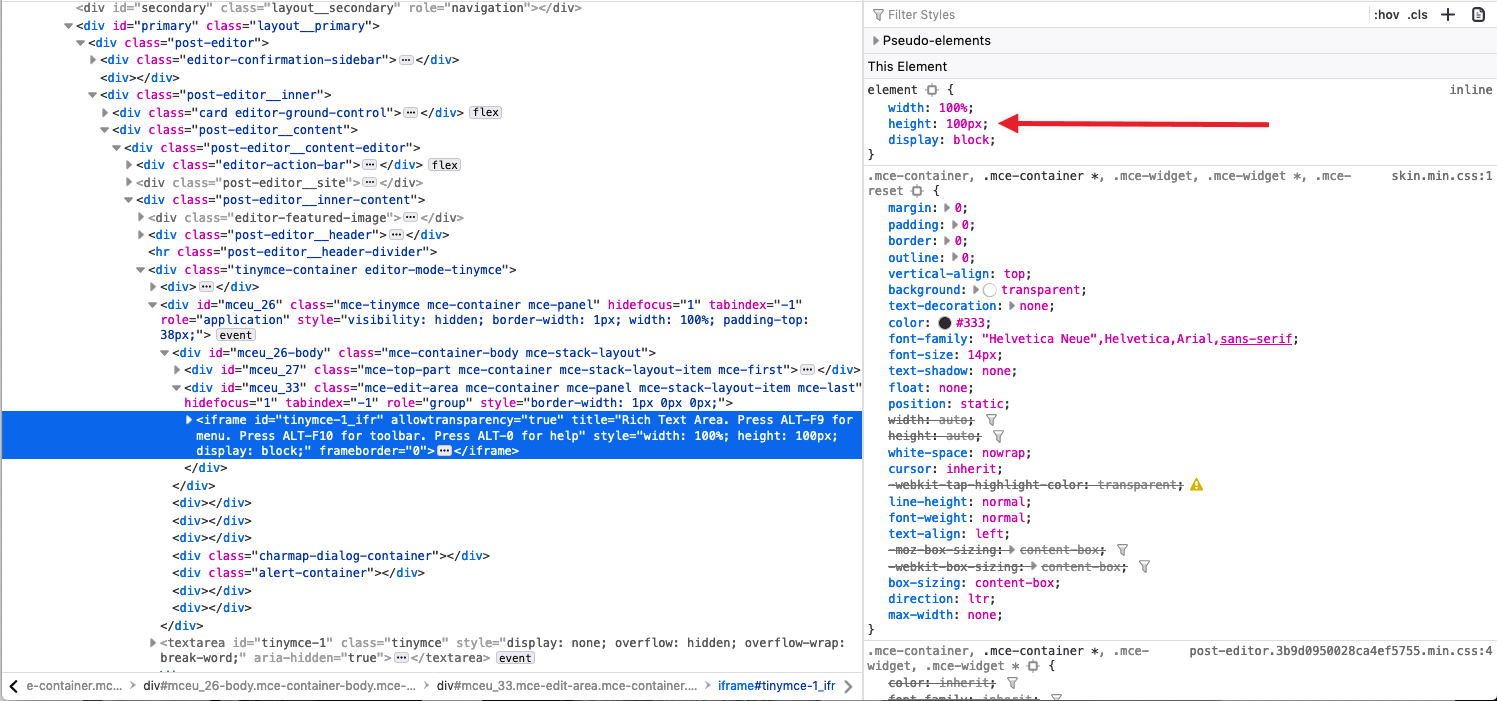Screen dimensions: 1497x701
Task: Expand the margin shorthand property
Action: pos(948,208)
